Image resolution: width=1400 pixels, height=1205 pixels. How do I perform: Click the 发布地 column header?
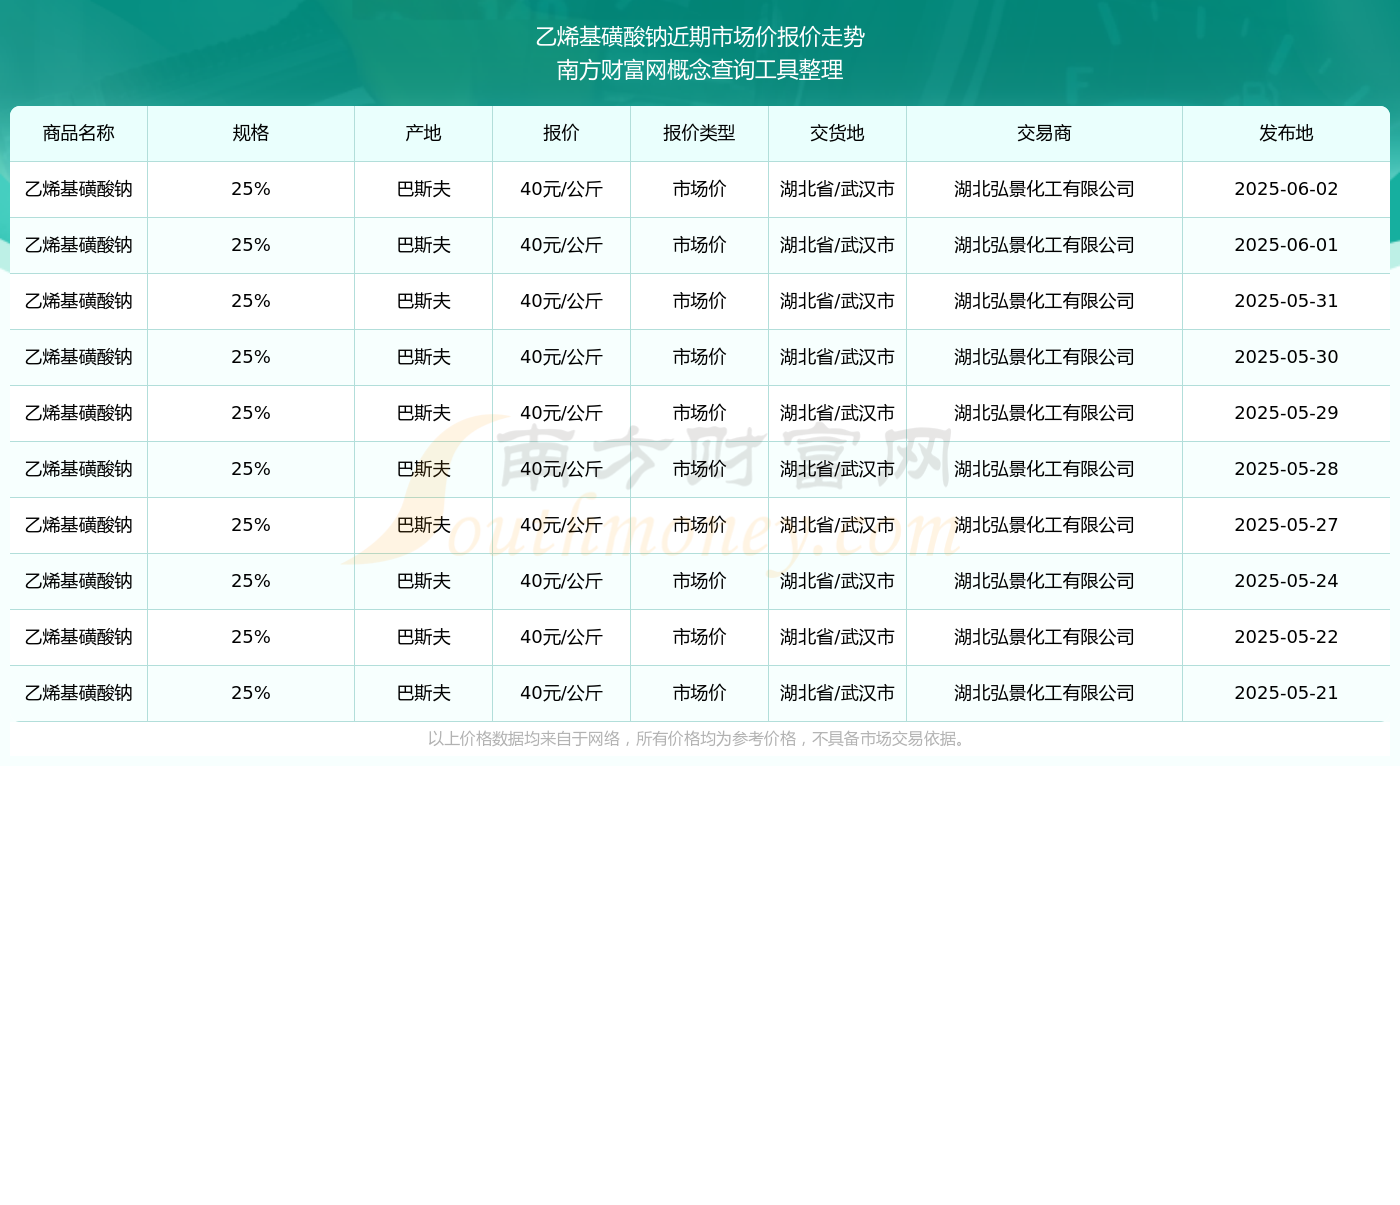coord(1286,133)
